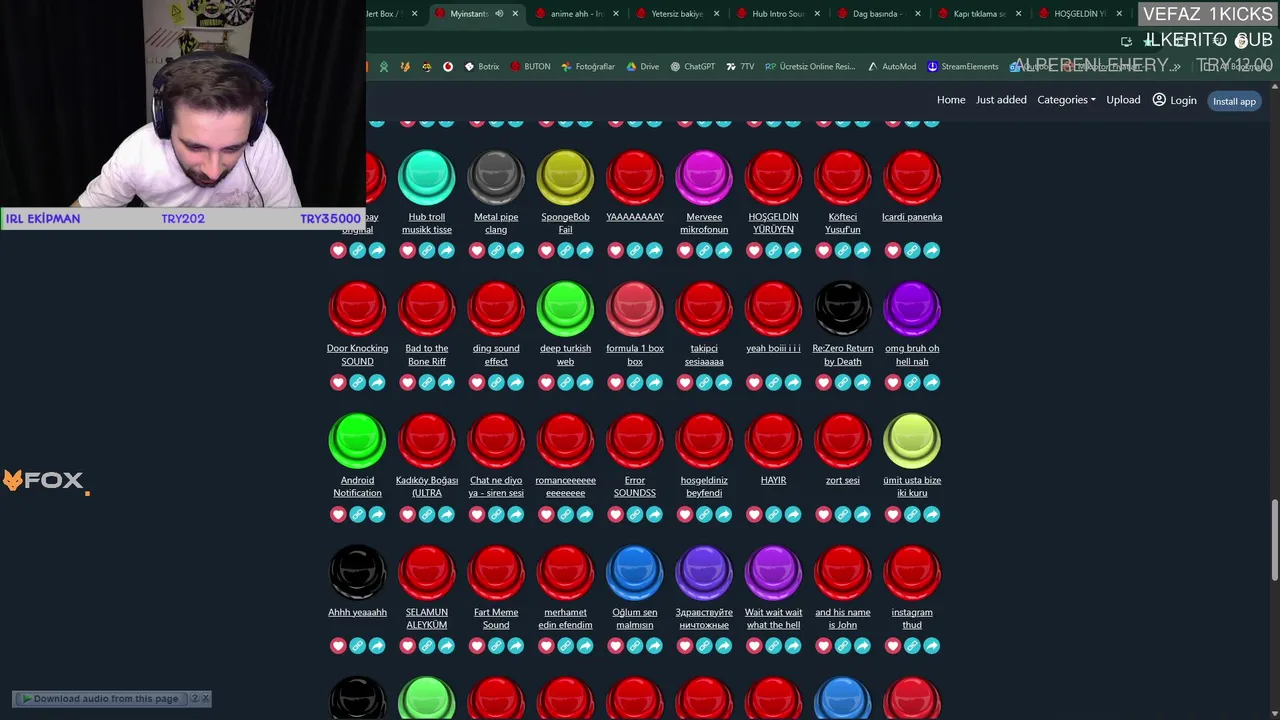Copy link for SpongeBob Fail sound

(x=566, y=251)
